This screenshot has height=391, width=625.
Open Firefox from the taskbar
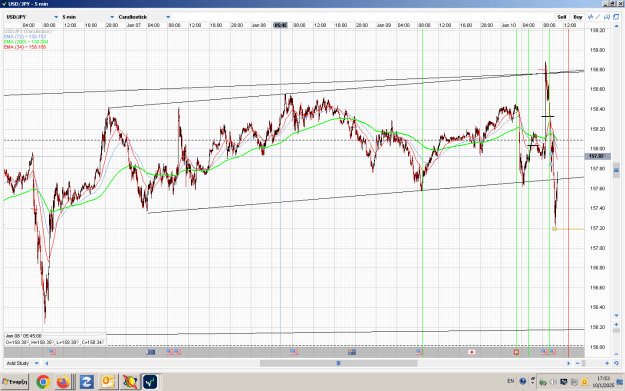(x=63, y=382)
